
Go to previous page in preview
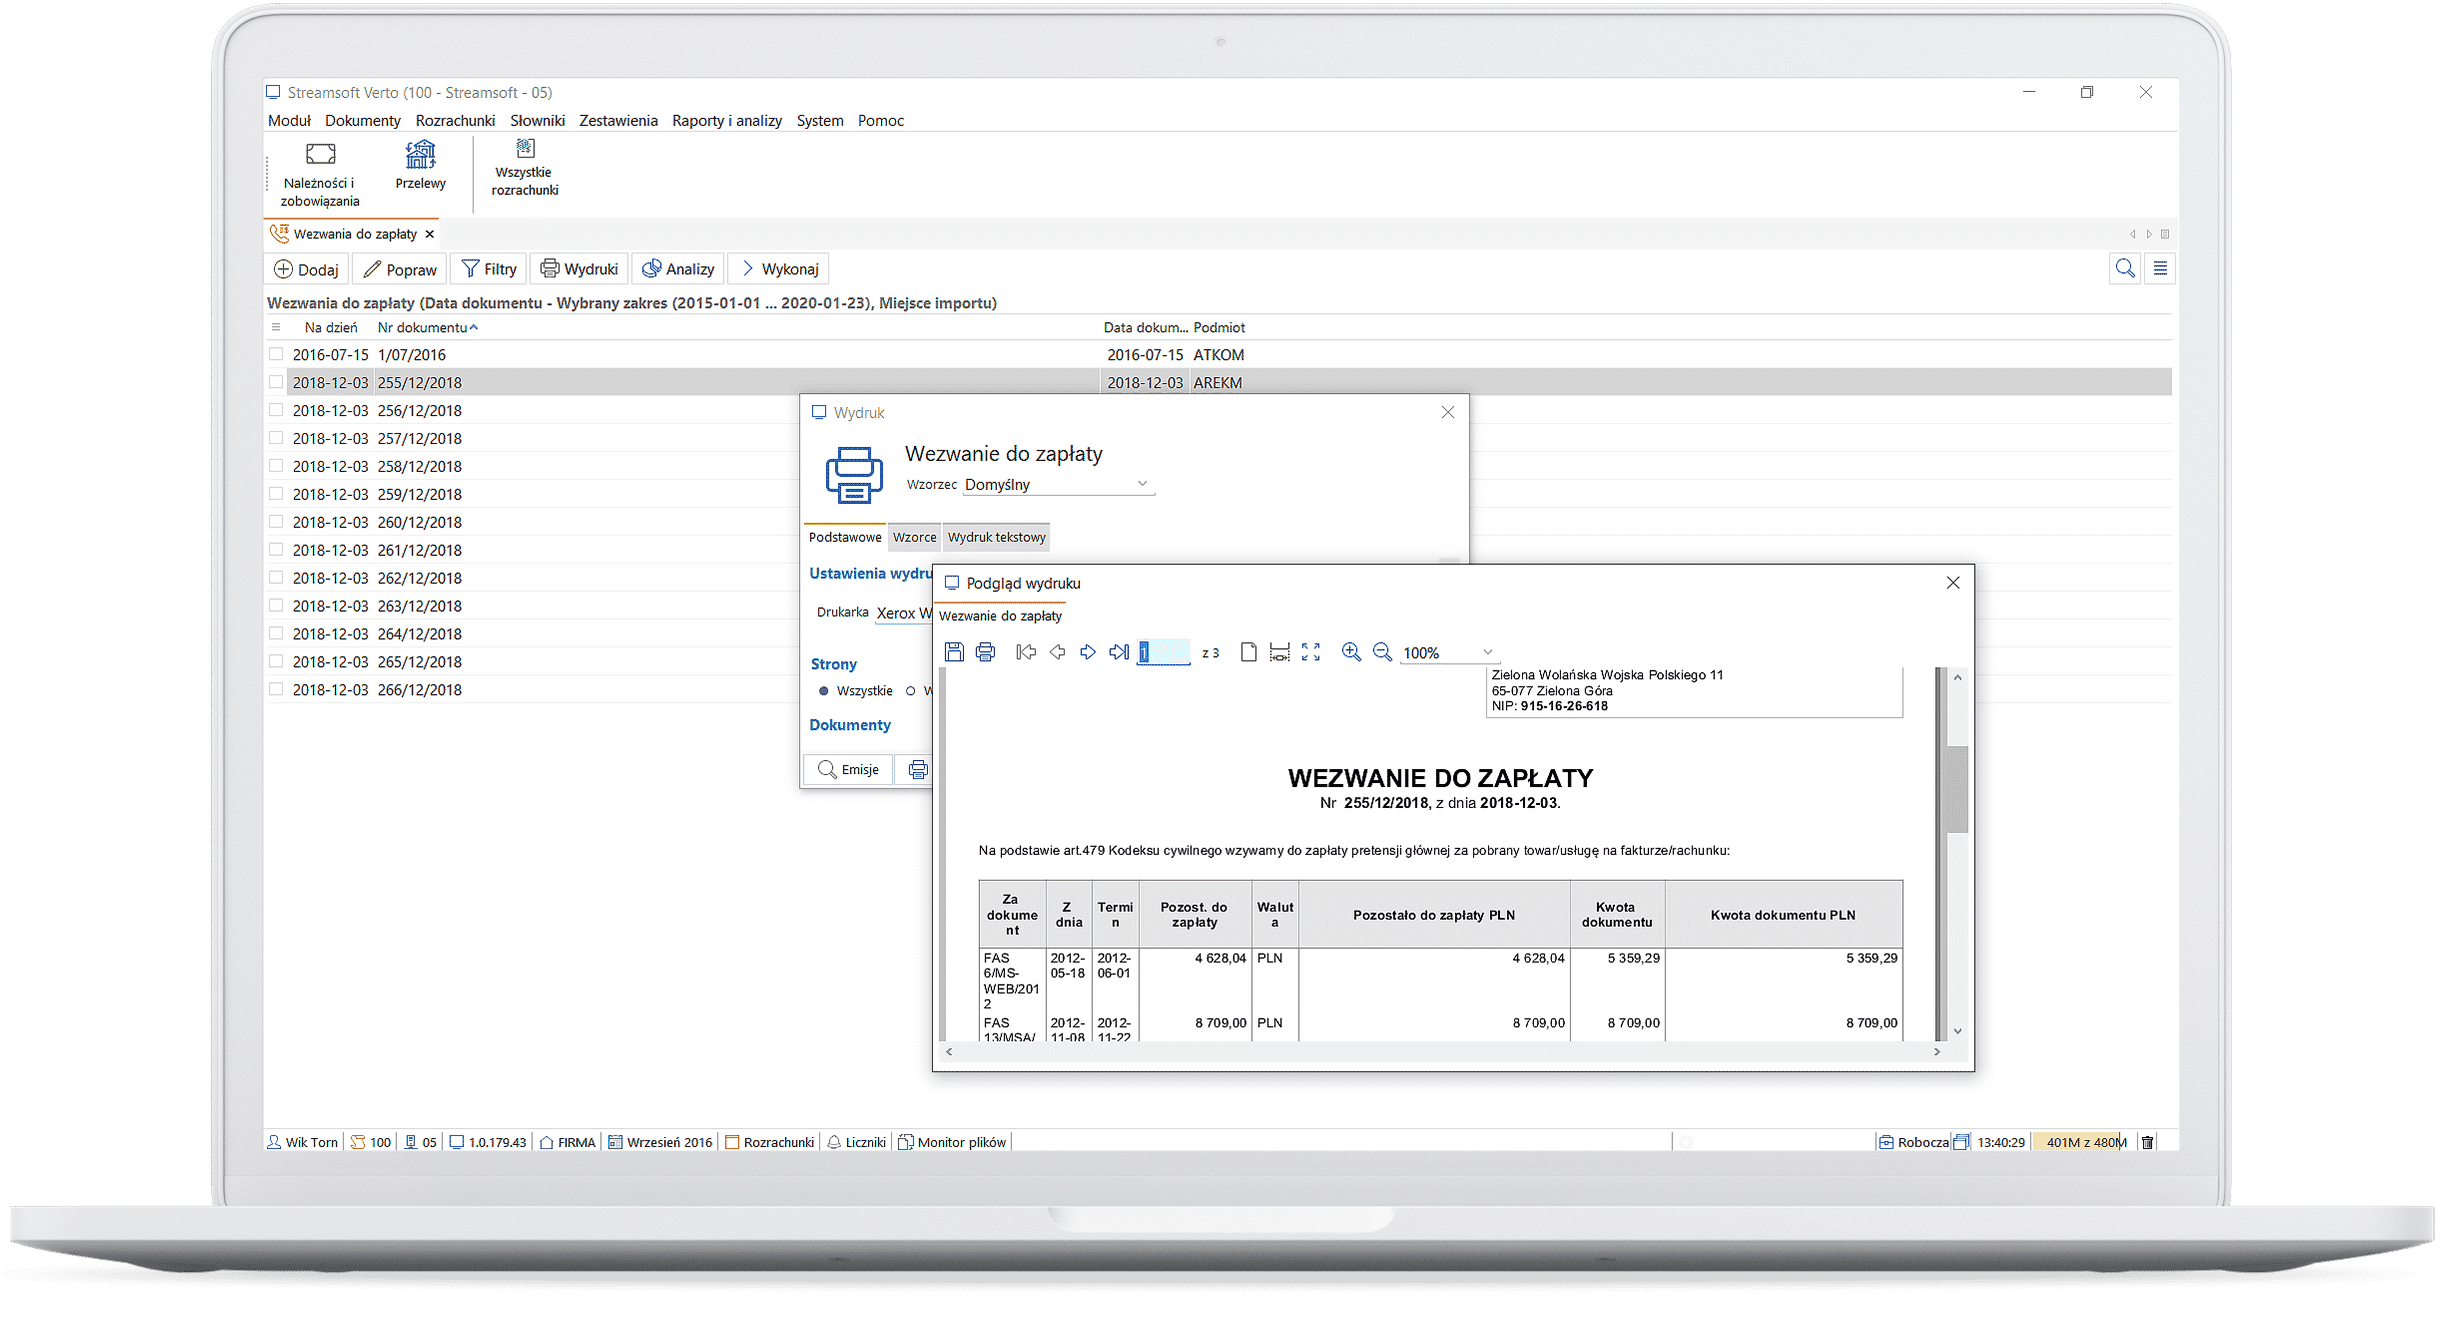[1057, 652]
